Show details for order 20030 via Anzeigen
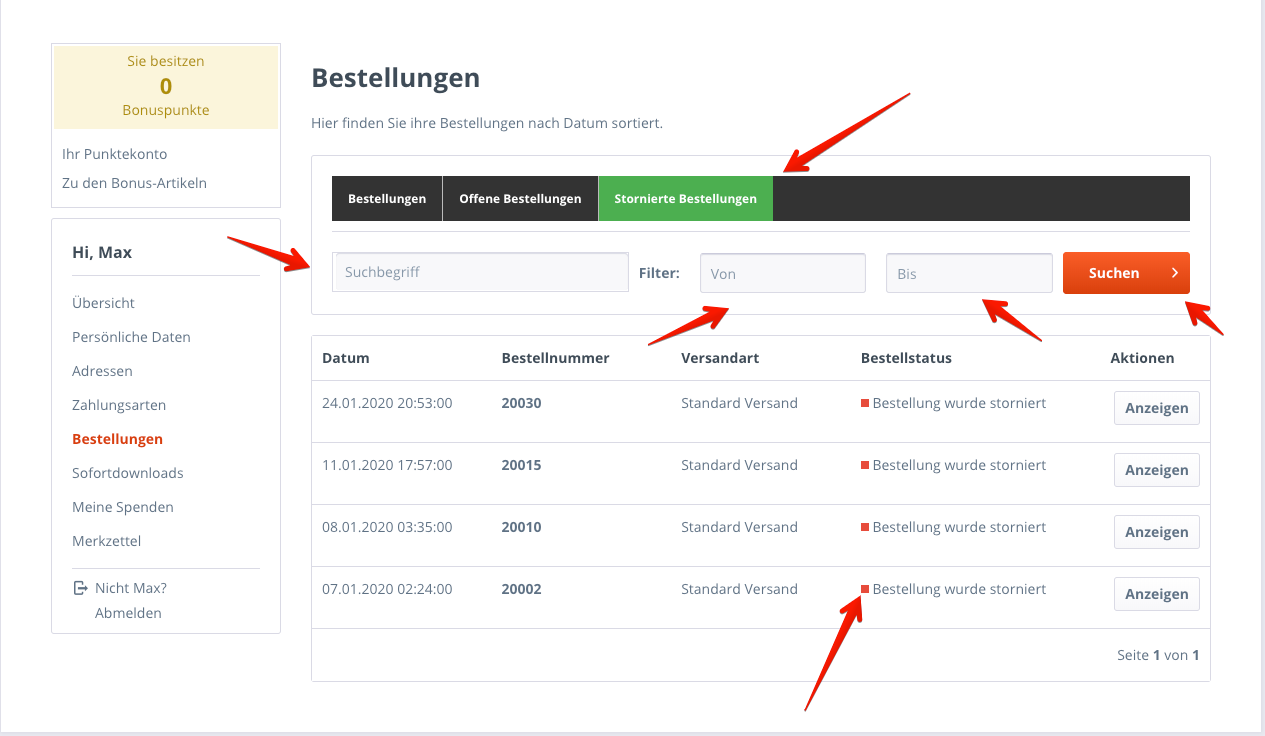 pos(1157,408)
